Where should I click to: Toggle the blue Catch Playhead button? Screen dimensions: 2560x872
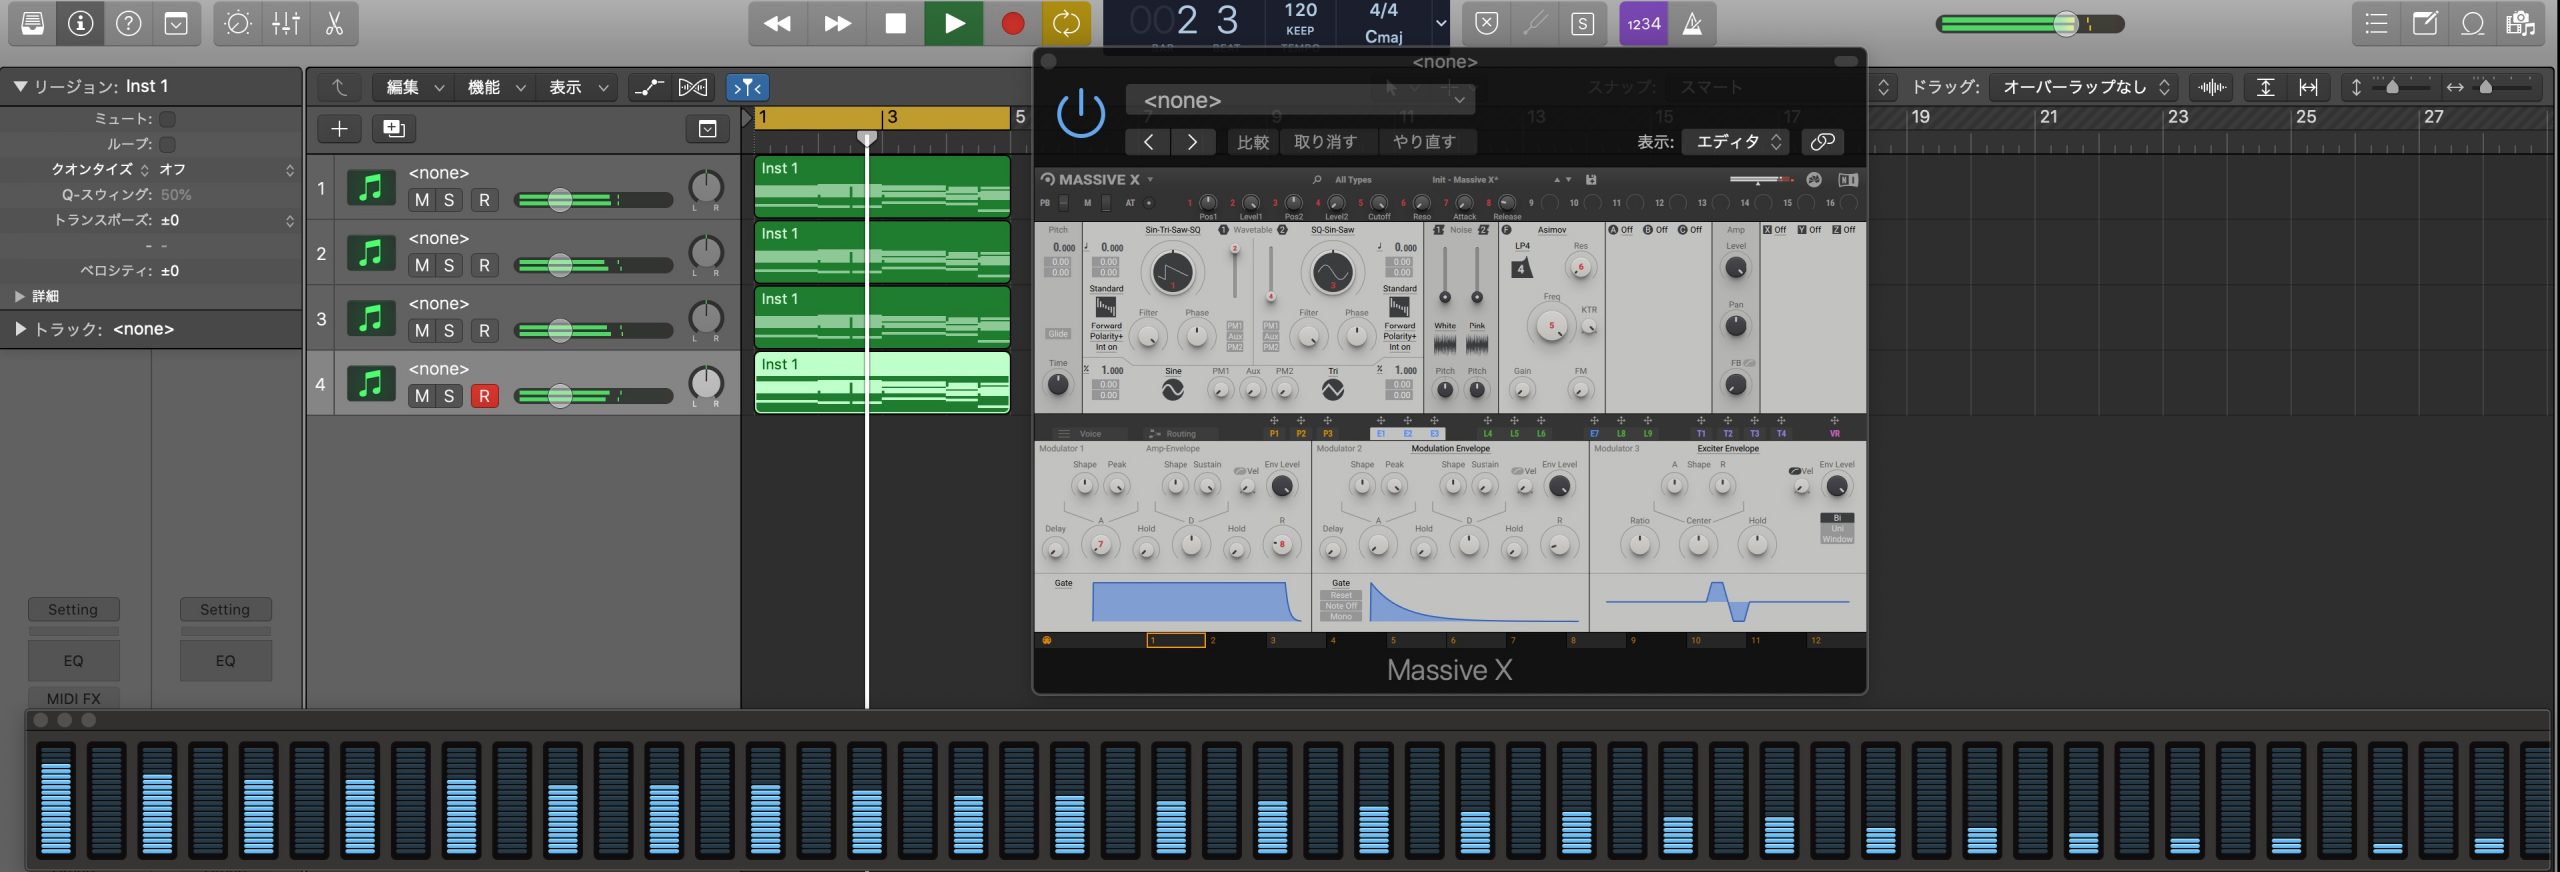click(x=747, y=87)
